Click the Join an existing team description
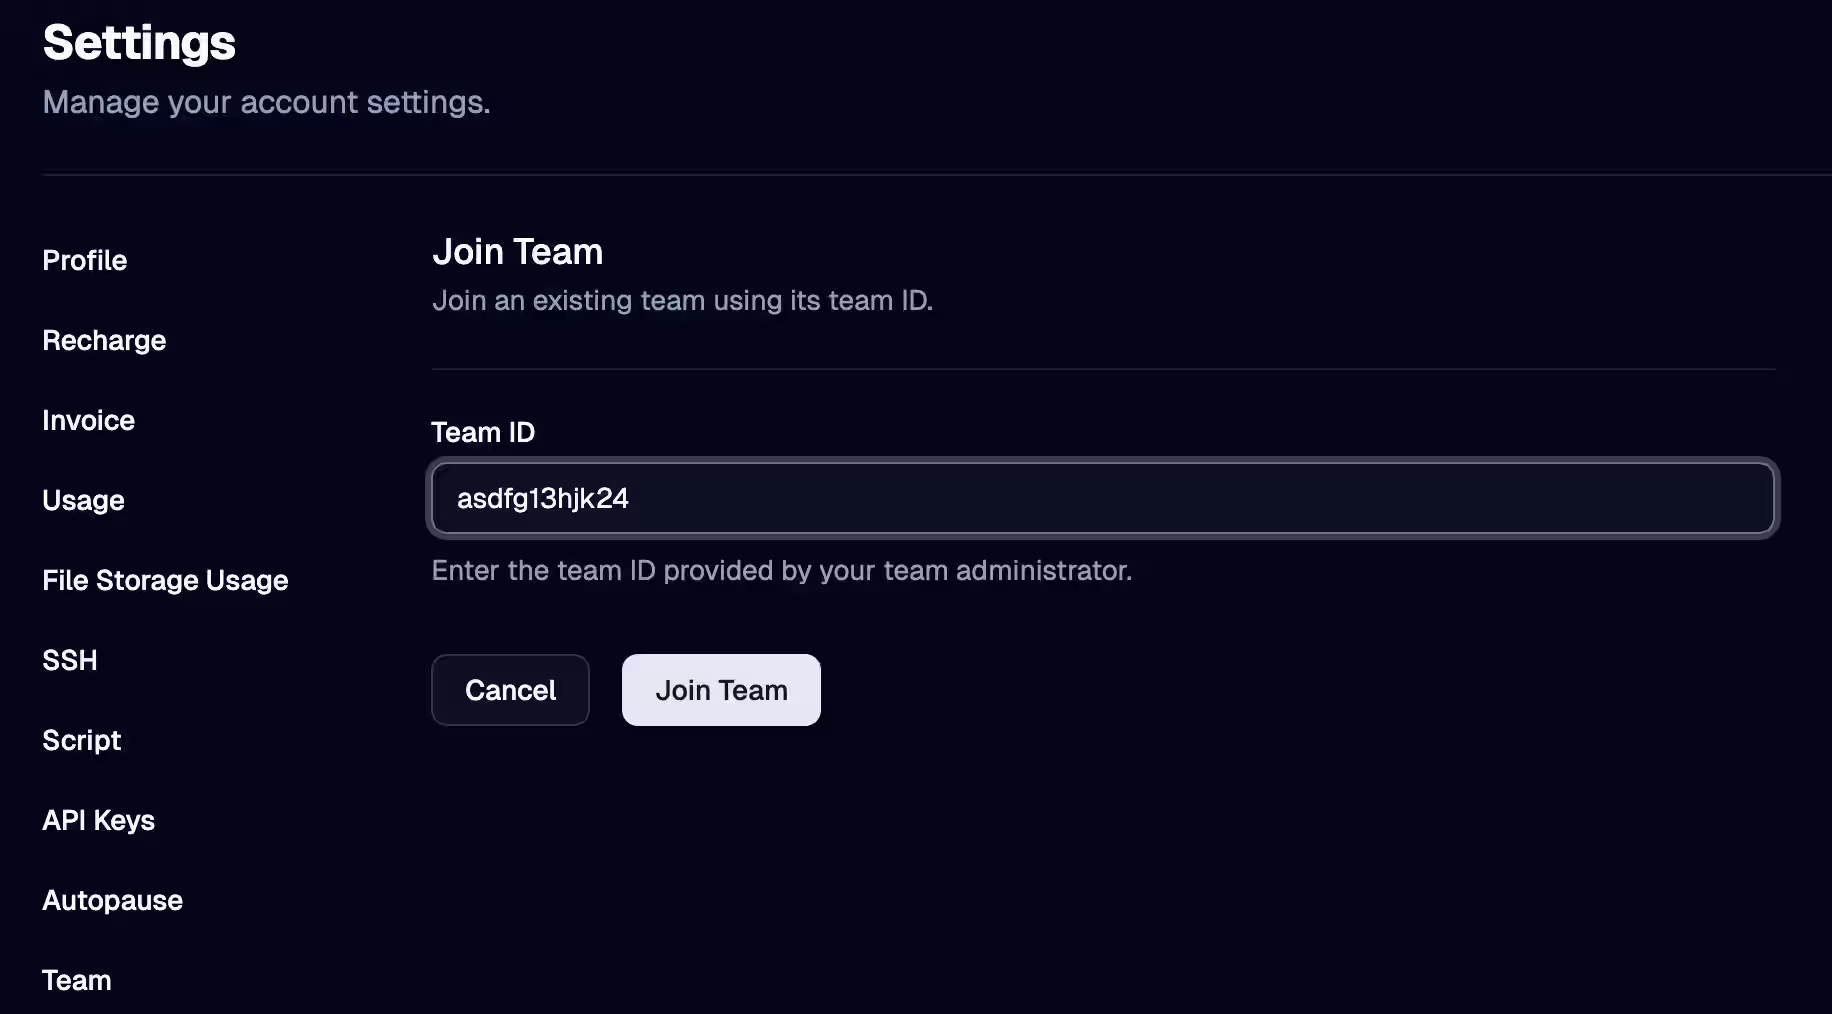The height and width of the screenshot is (1014, 1832). click(683, 300)
